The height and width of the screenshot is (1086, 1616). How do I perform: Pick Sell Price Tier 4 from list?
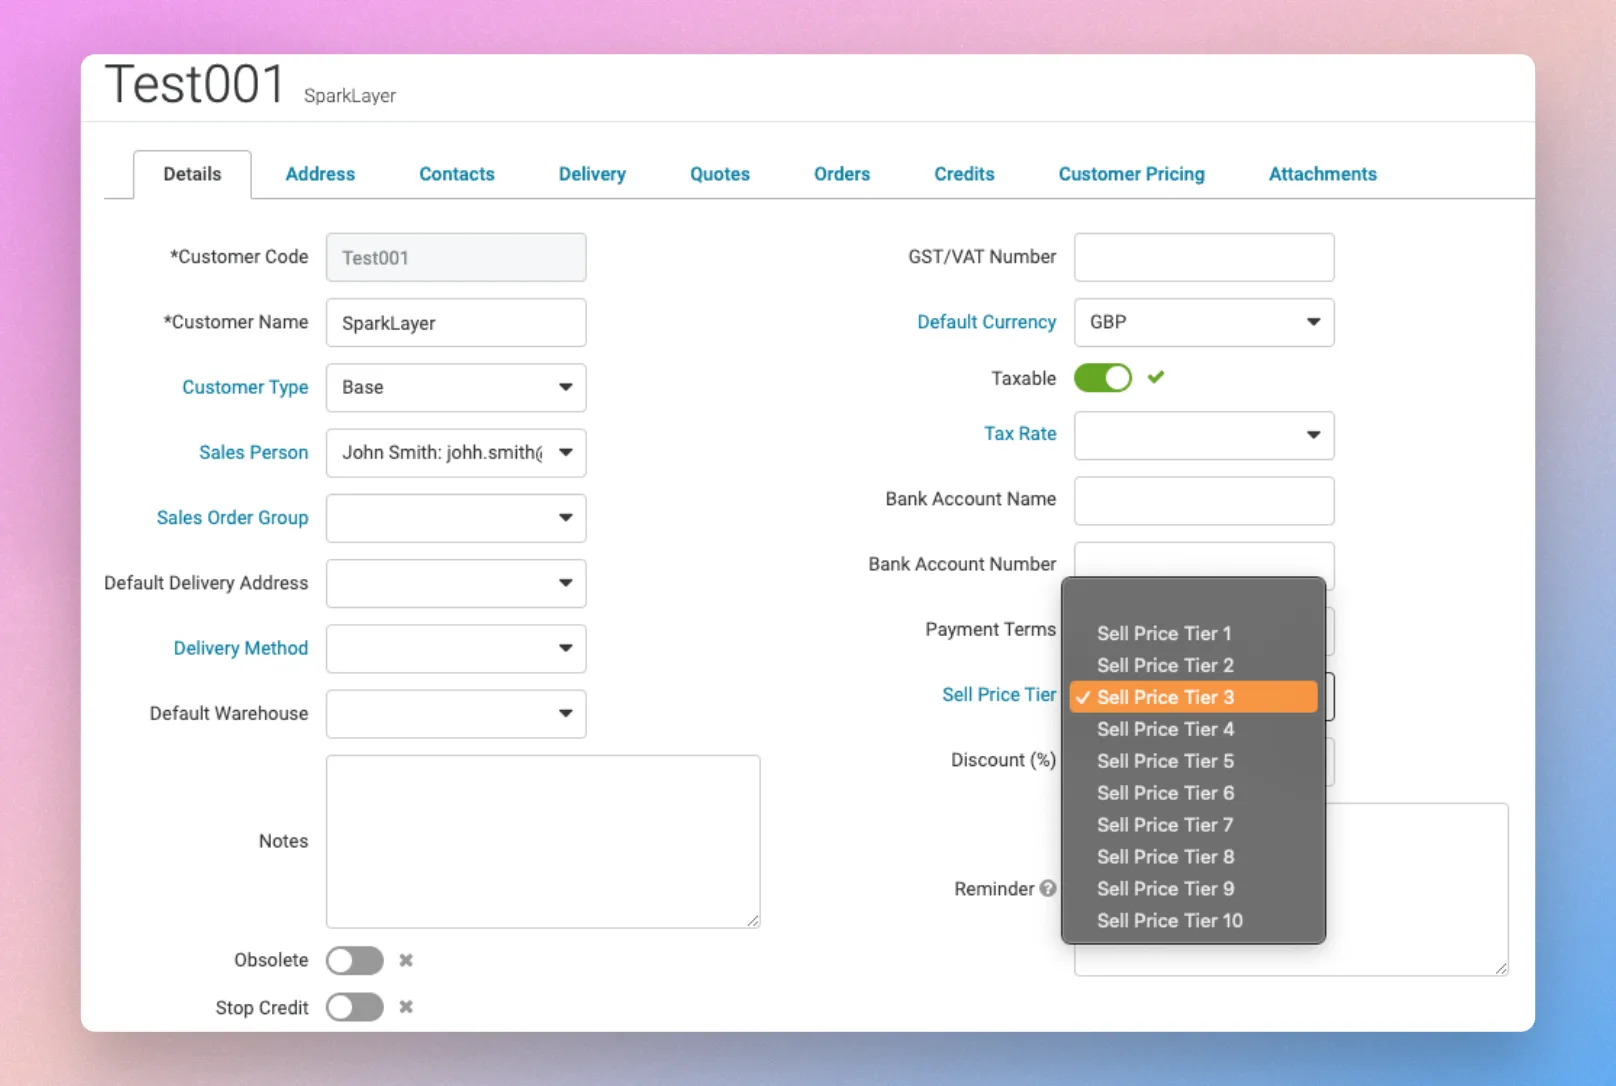tap(1194, 729)
